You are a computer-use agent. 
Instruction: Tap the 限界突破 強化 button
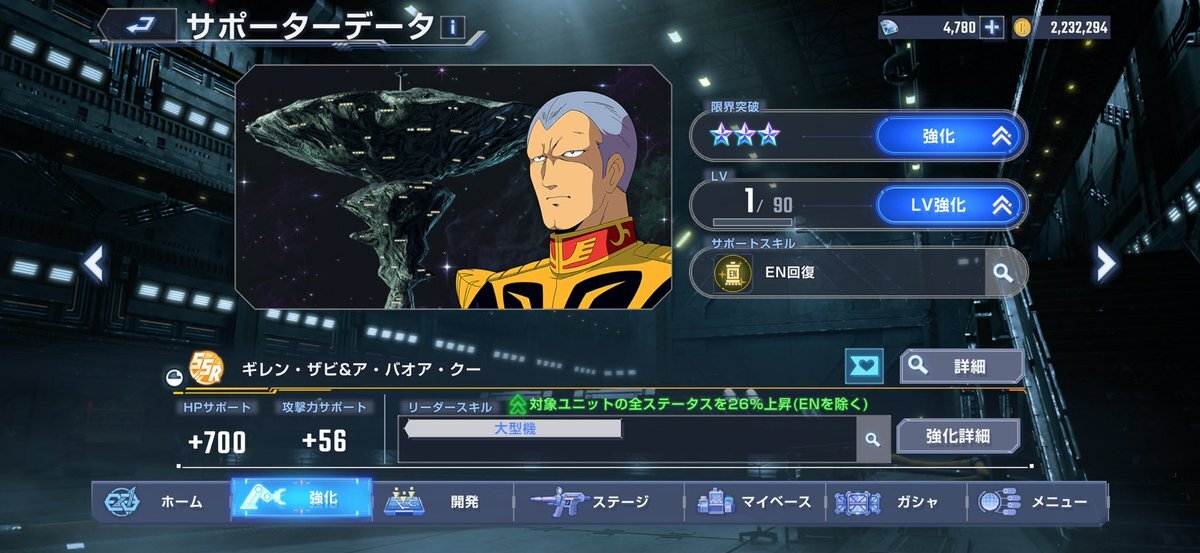pos(950,137)
